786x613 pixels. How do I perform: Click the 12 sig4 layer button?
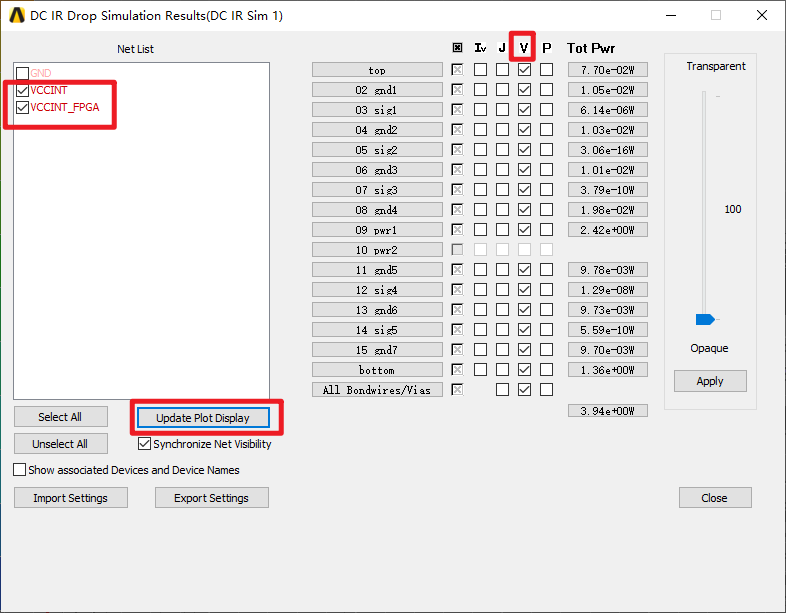pos(377,290)
